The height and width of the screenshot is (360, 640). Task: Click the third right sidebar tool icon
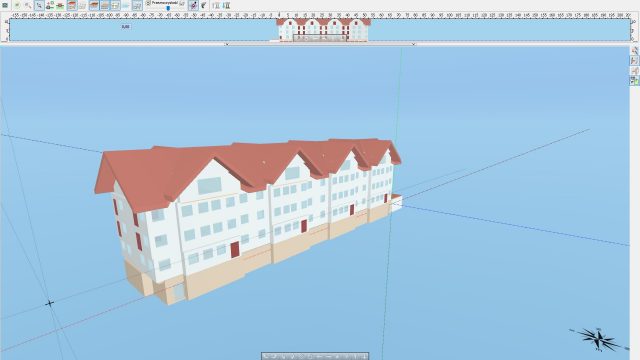coord(635,71)
